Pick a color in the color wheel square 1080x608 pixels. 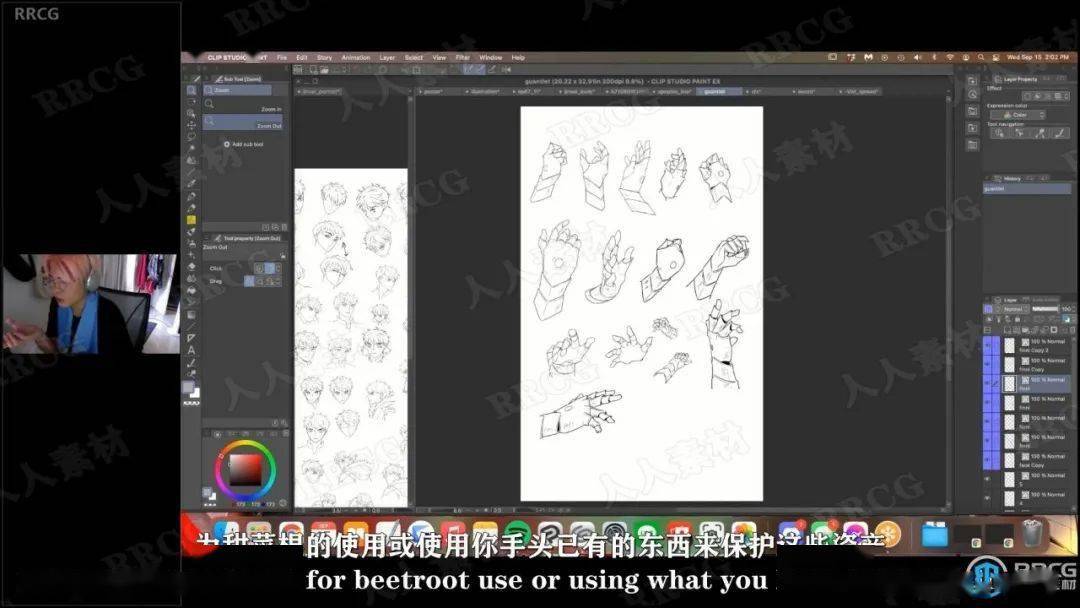[245, 470]
